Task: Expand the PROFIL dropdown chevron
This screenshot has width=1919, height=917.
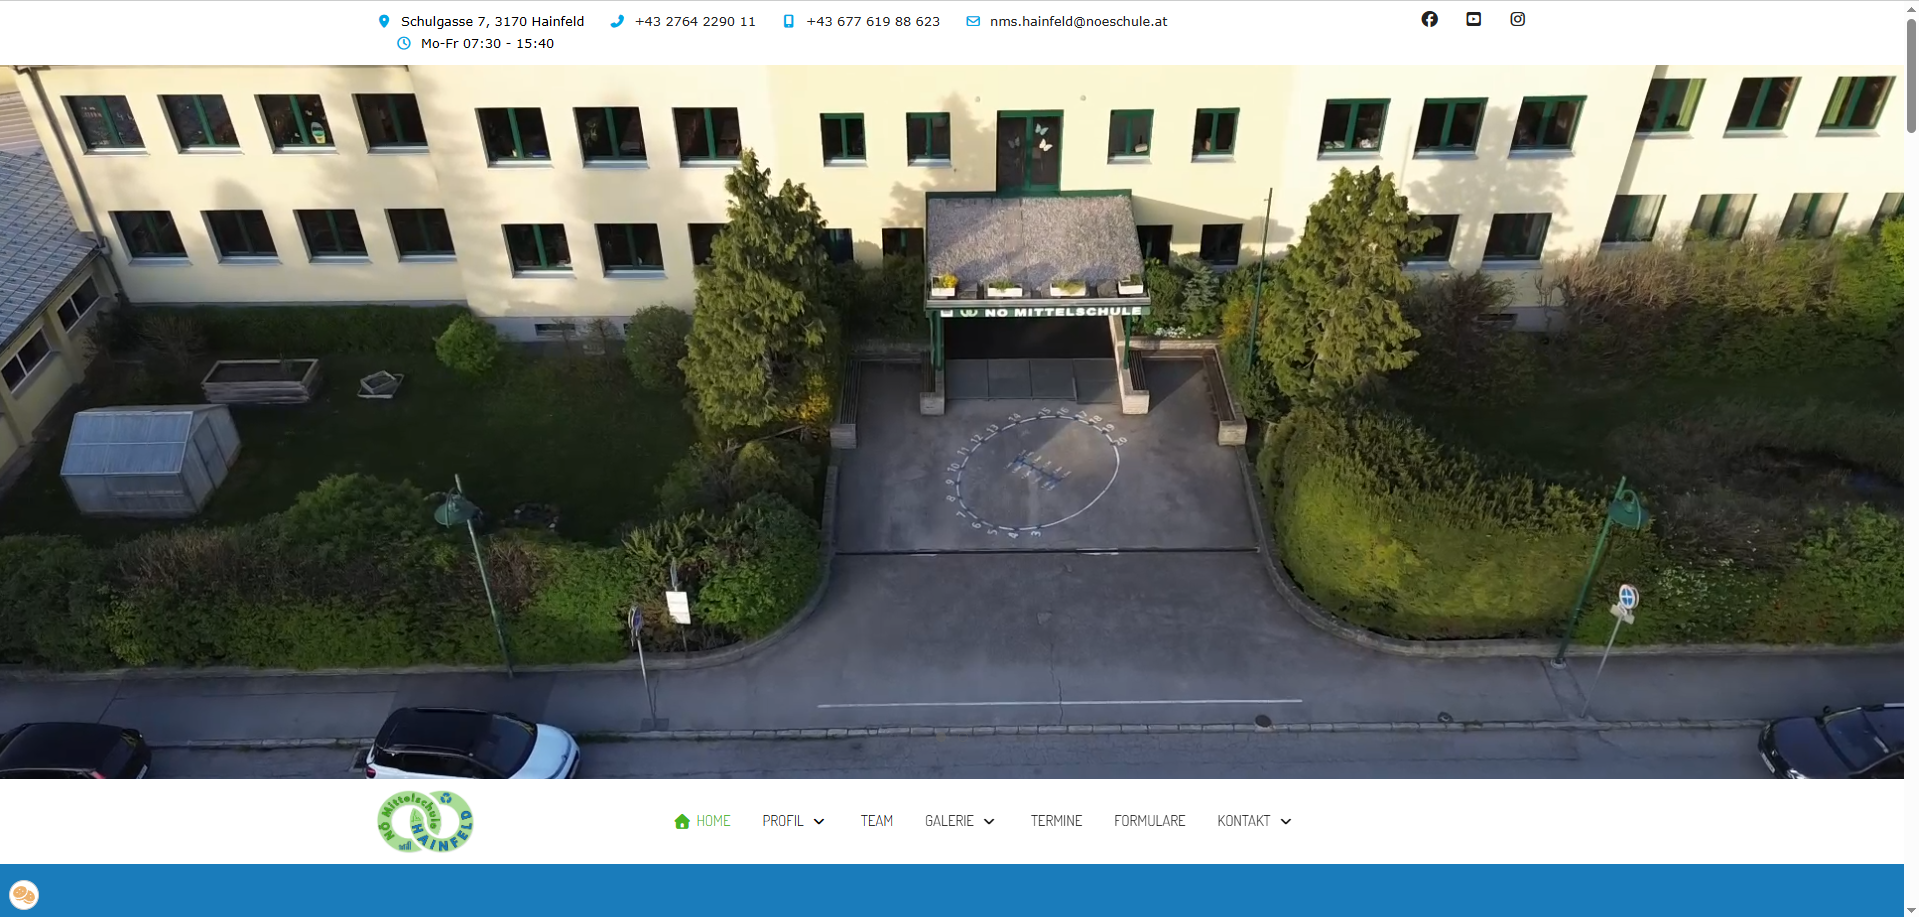Action: pyautogui.click(x=819, y=821)
